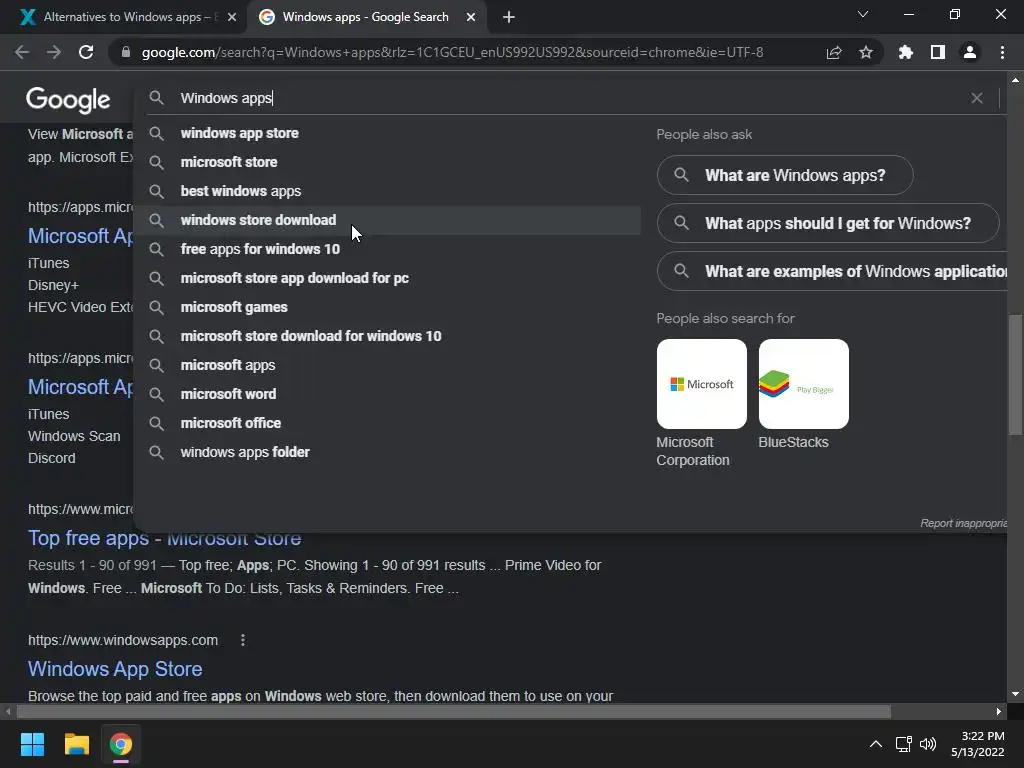This screenshot has width=1024, height=768.
Task: Close the Windows apps - Google Search tab
Action: coord(471,17)
